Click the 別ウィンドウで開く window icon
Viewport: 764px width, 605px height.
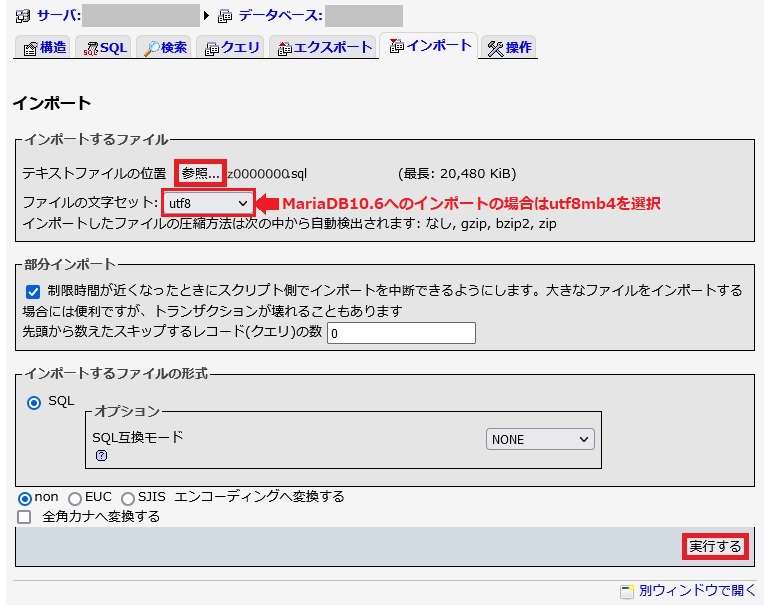pyautogui.click(x=627, y=591)
